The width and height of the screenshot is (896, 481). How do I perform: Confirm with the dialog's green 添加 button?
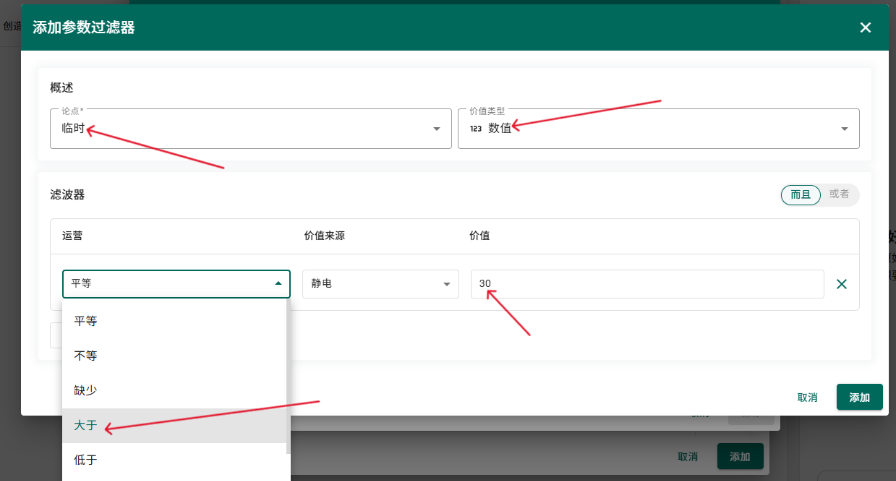[859, 397]
